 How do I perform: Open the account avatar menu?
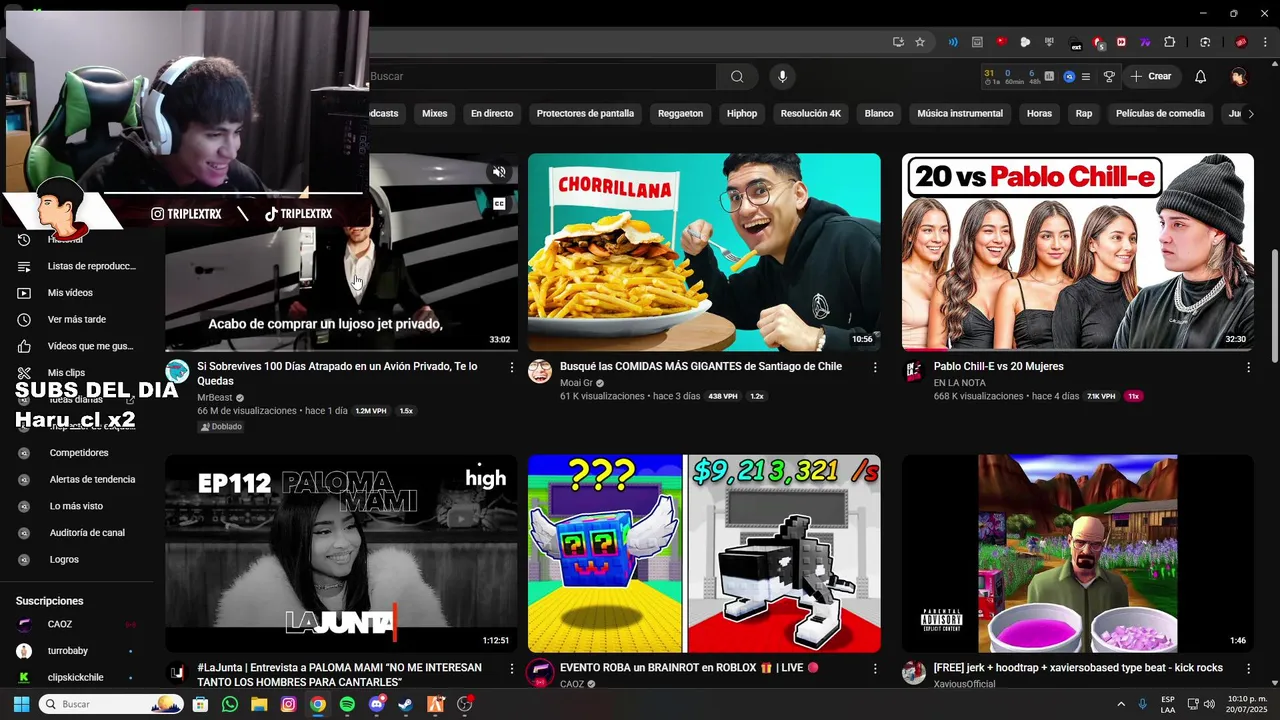click(1239, 77)
